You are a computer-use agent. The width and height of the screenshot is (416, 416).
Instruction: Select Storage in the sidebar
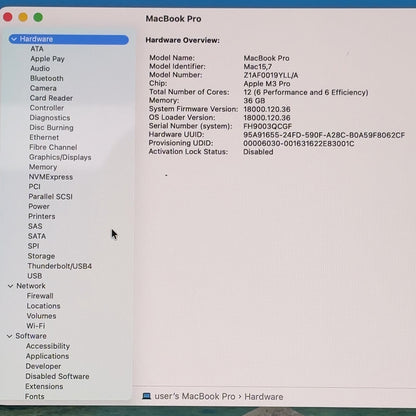pyautogui.click(x=41, y=256)
